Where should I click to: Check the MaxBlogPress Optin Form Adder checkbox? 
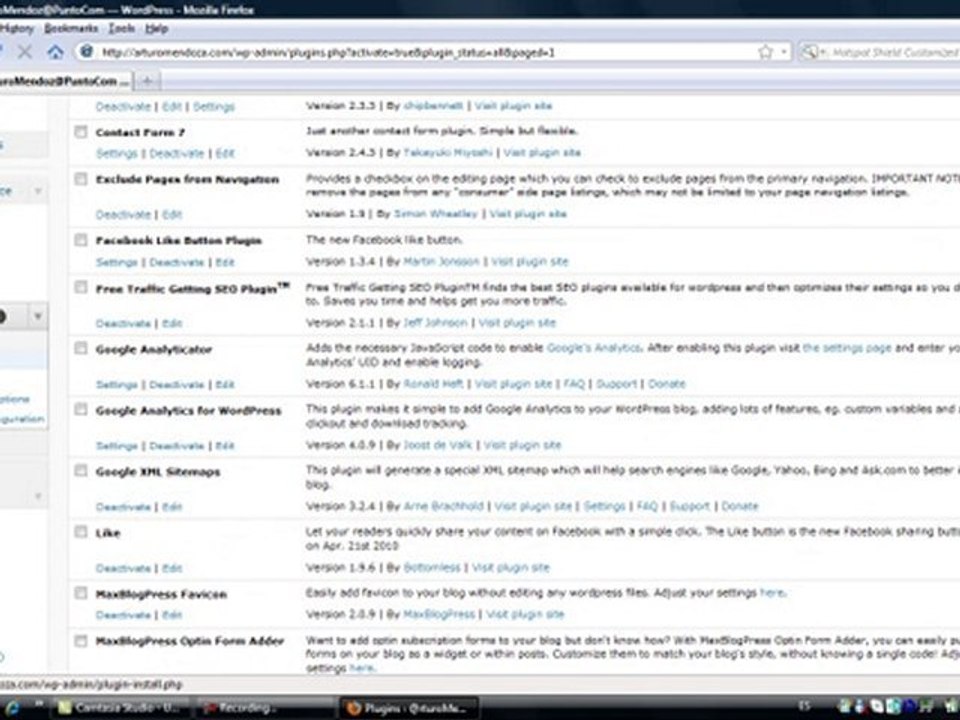[81, 641]
